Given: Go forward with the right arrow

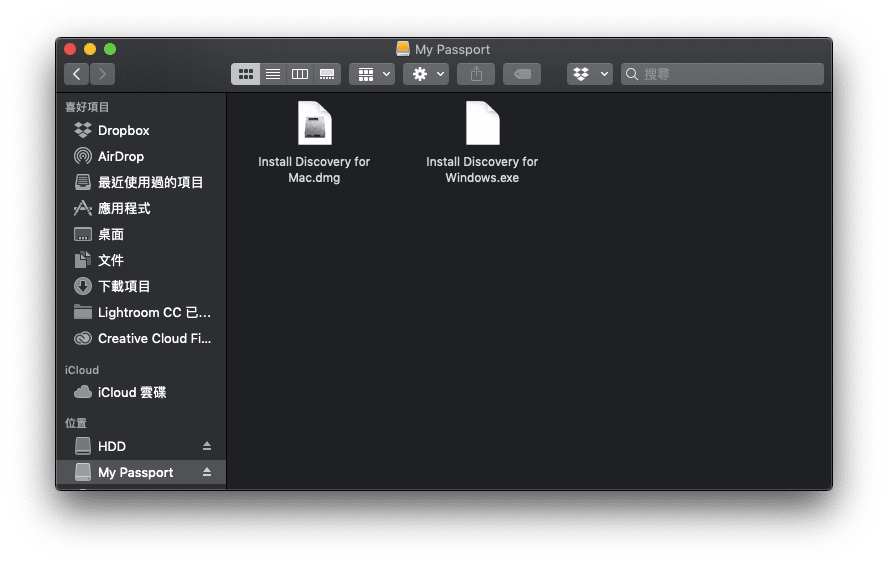Looking at the screenshot, I should [x=103, y=74].
